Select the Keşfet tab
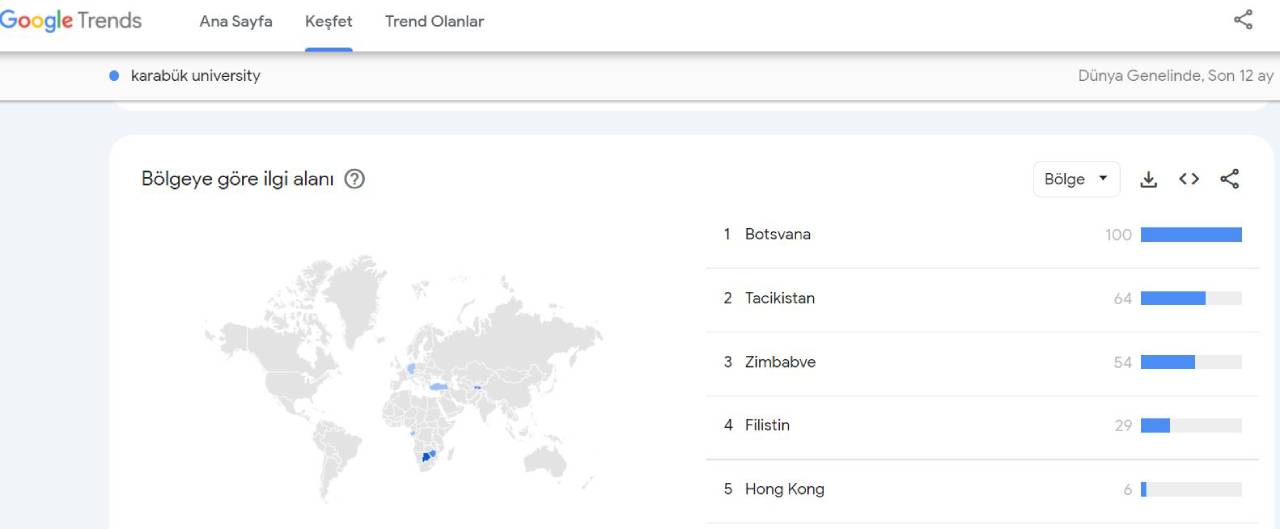The width and height of the screenshot is (1280, 529). tap(328, 21)
